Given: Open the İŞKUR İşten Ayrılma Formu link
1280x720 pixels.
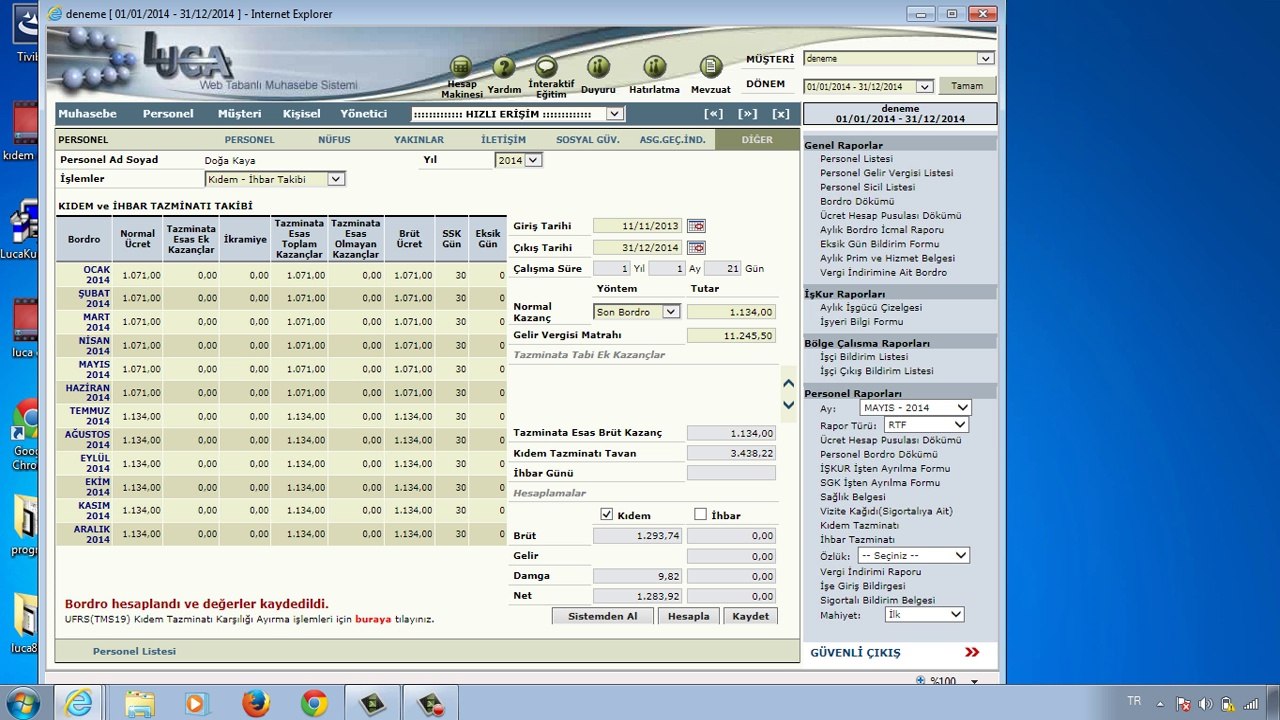Looking at the screenshot, I should click(885, 468).
